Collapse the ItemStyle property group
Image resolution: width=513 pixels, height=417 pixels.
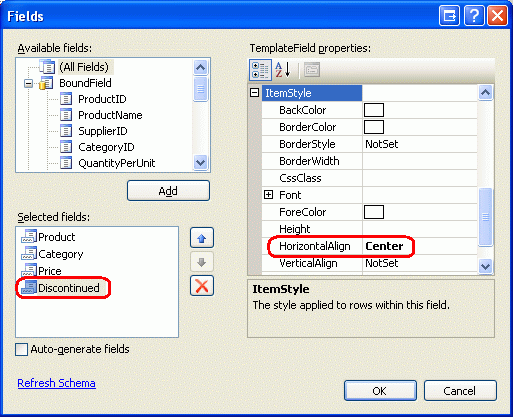255,93
